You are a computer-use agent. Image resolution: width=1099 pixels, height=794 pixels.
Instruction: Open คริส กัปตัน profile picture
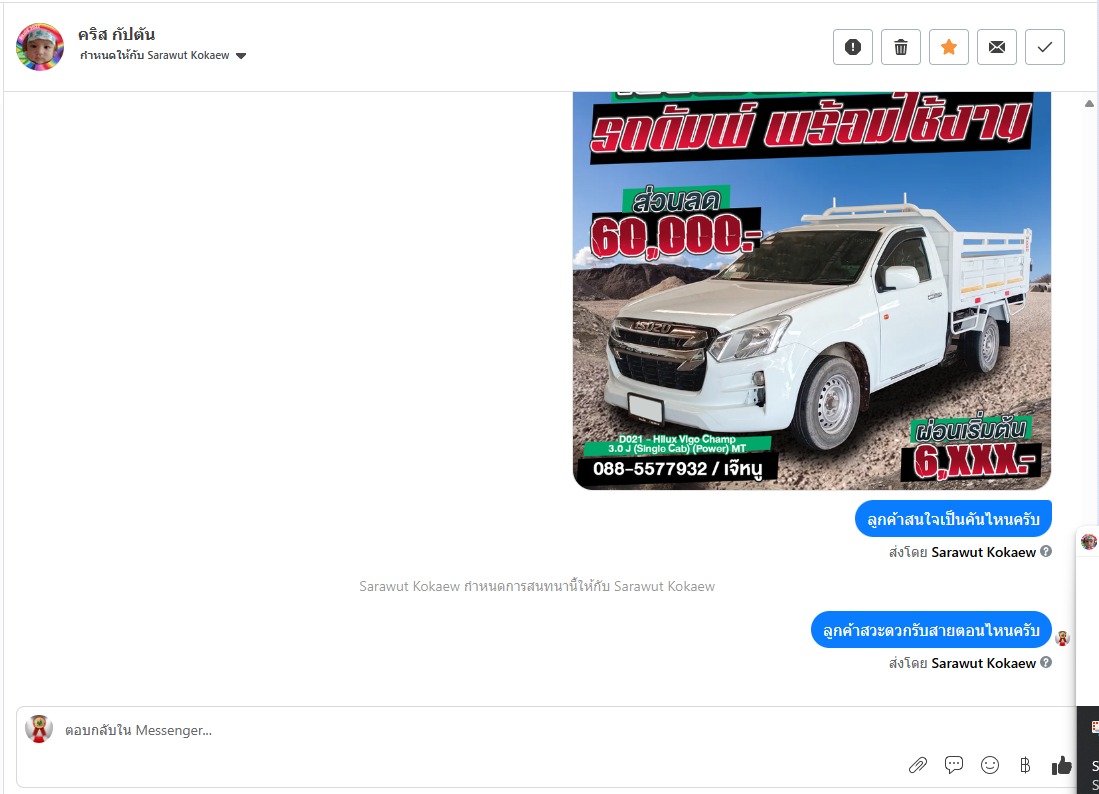click(x=40, y=47)
